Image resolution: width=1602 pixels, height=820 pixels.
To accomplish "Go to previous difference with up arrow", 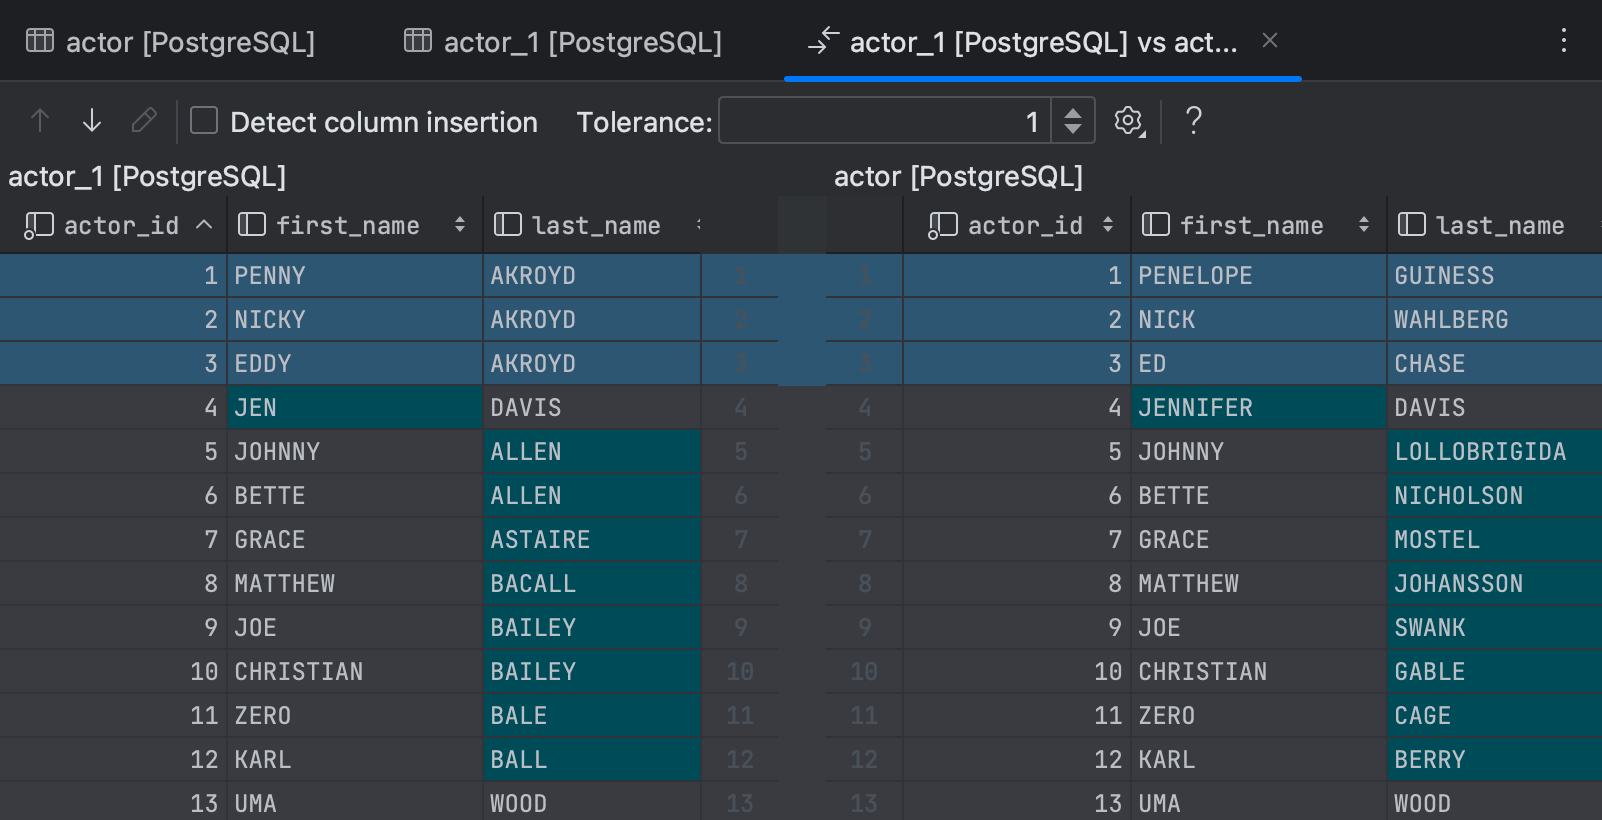I will [40, 121].
